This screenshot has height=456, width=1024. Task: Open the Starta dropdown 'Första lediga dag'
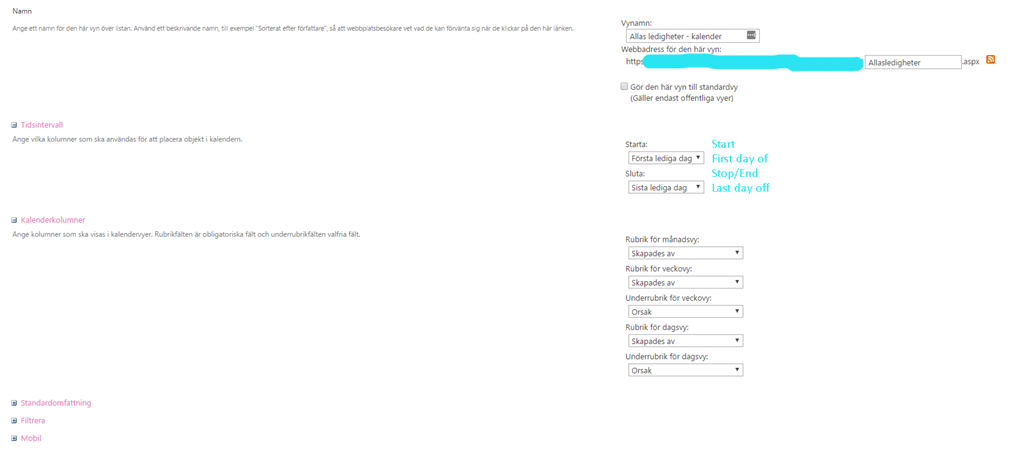[x=665, y=158]
